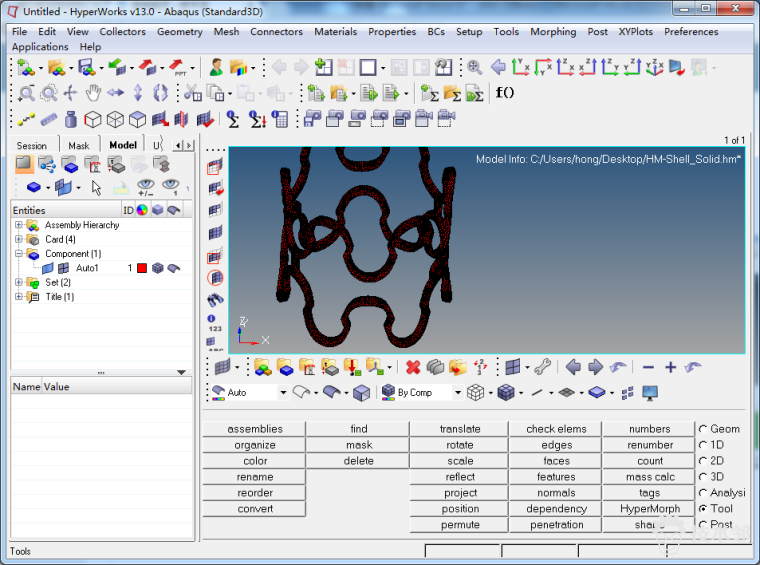The image size is (760, 565).
Task: Click the mass weight icon
Action: (69, 119)
